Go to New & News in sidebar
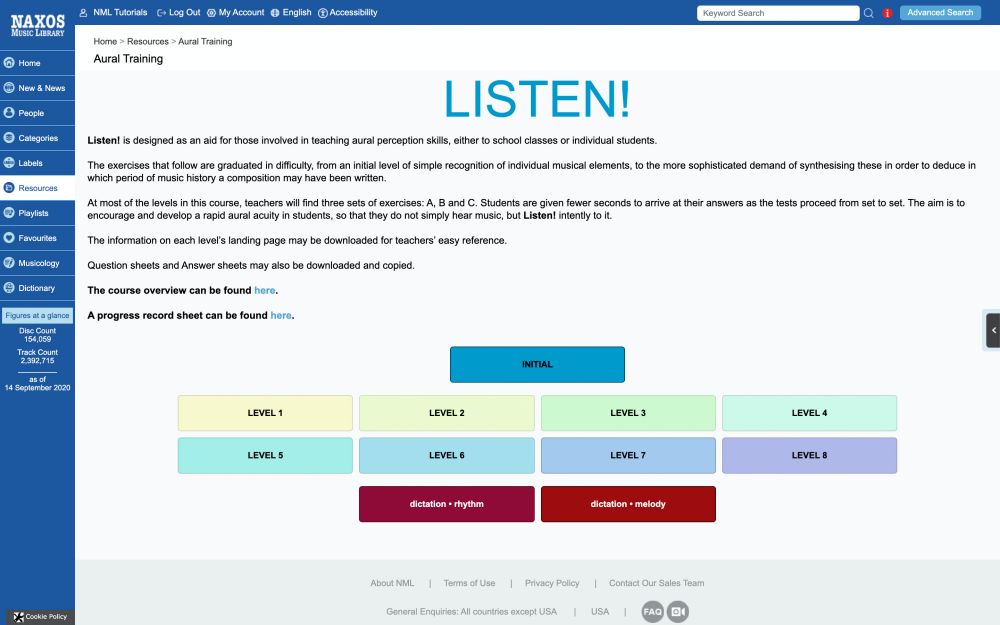The width and height of the screenshot is (1000, 625). click(37, 88)
